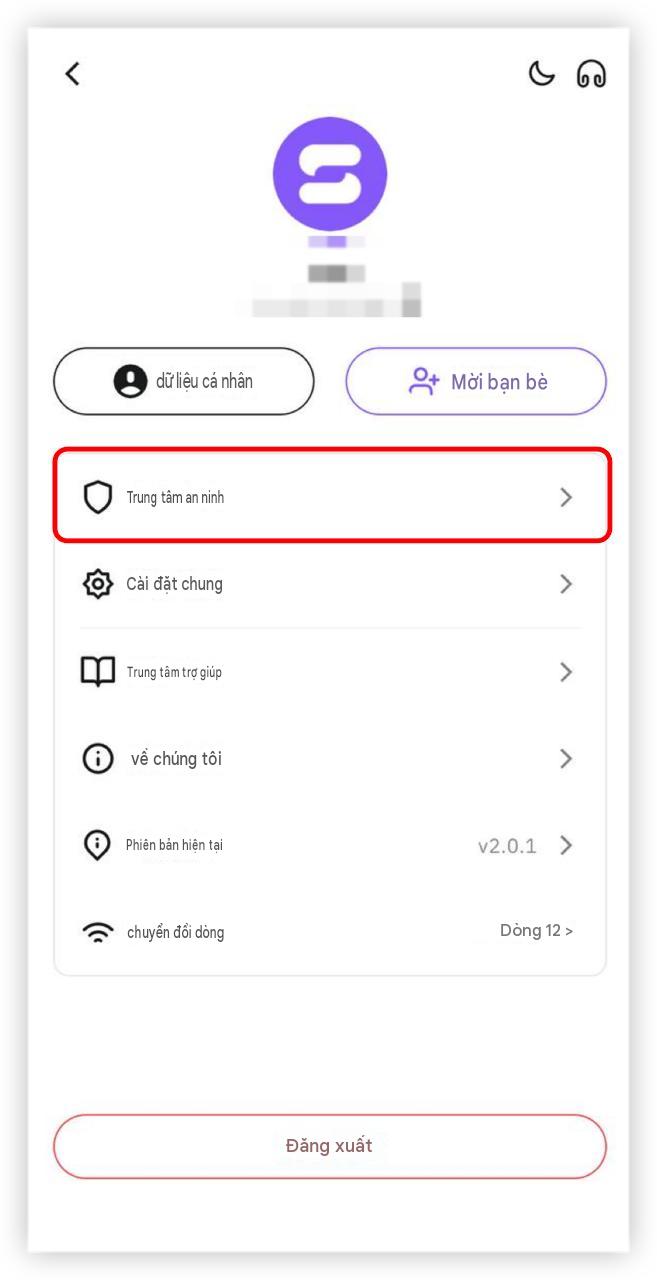657x1280 pixels.
Task: Tap version label v2.0.1
Action: [507, 846]
